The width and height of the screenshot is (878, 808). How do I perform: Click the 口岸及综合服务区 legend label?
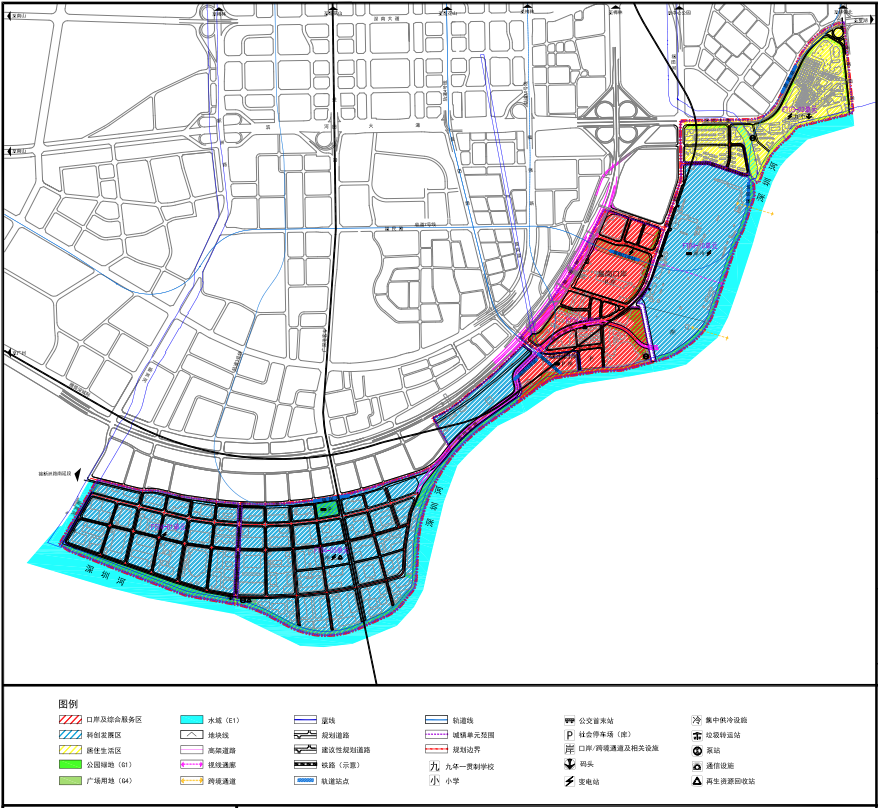114,720
